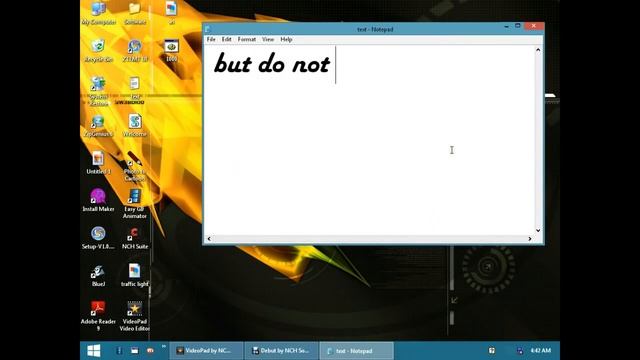
Task: Click the network tray icon near clock
Action: coord(520,351)
